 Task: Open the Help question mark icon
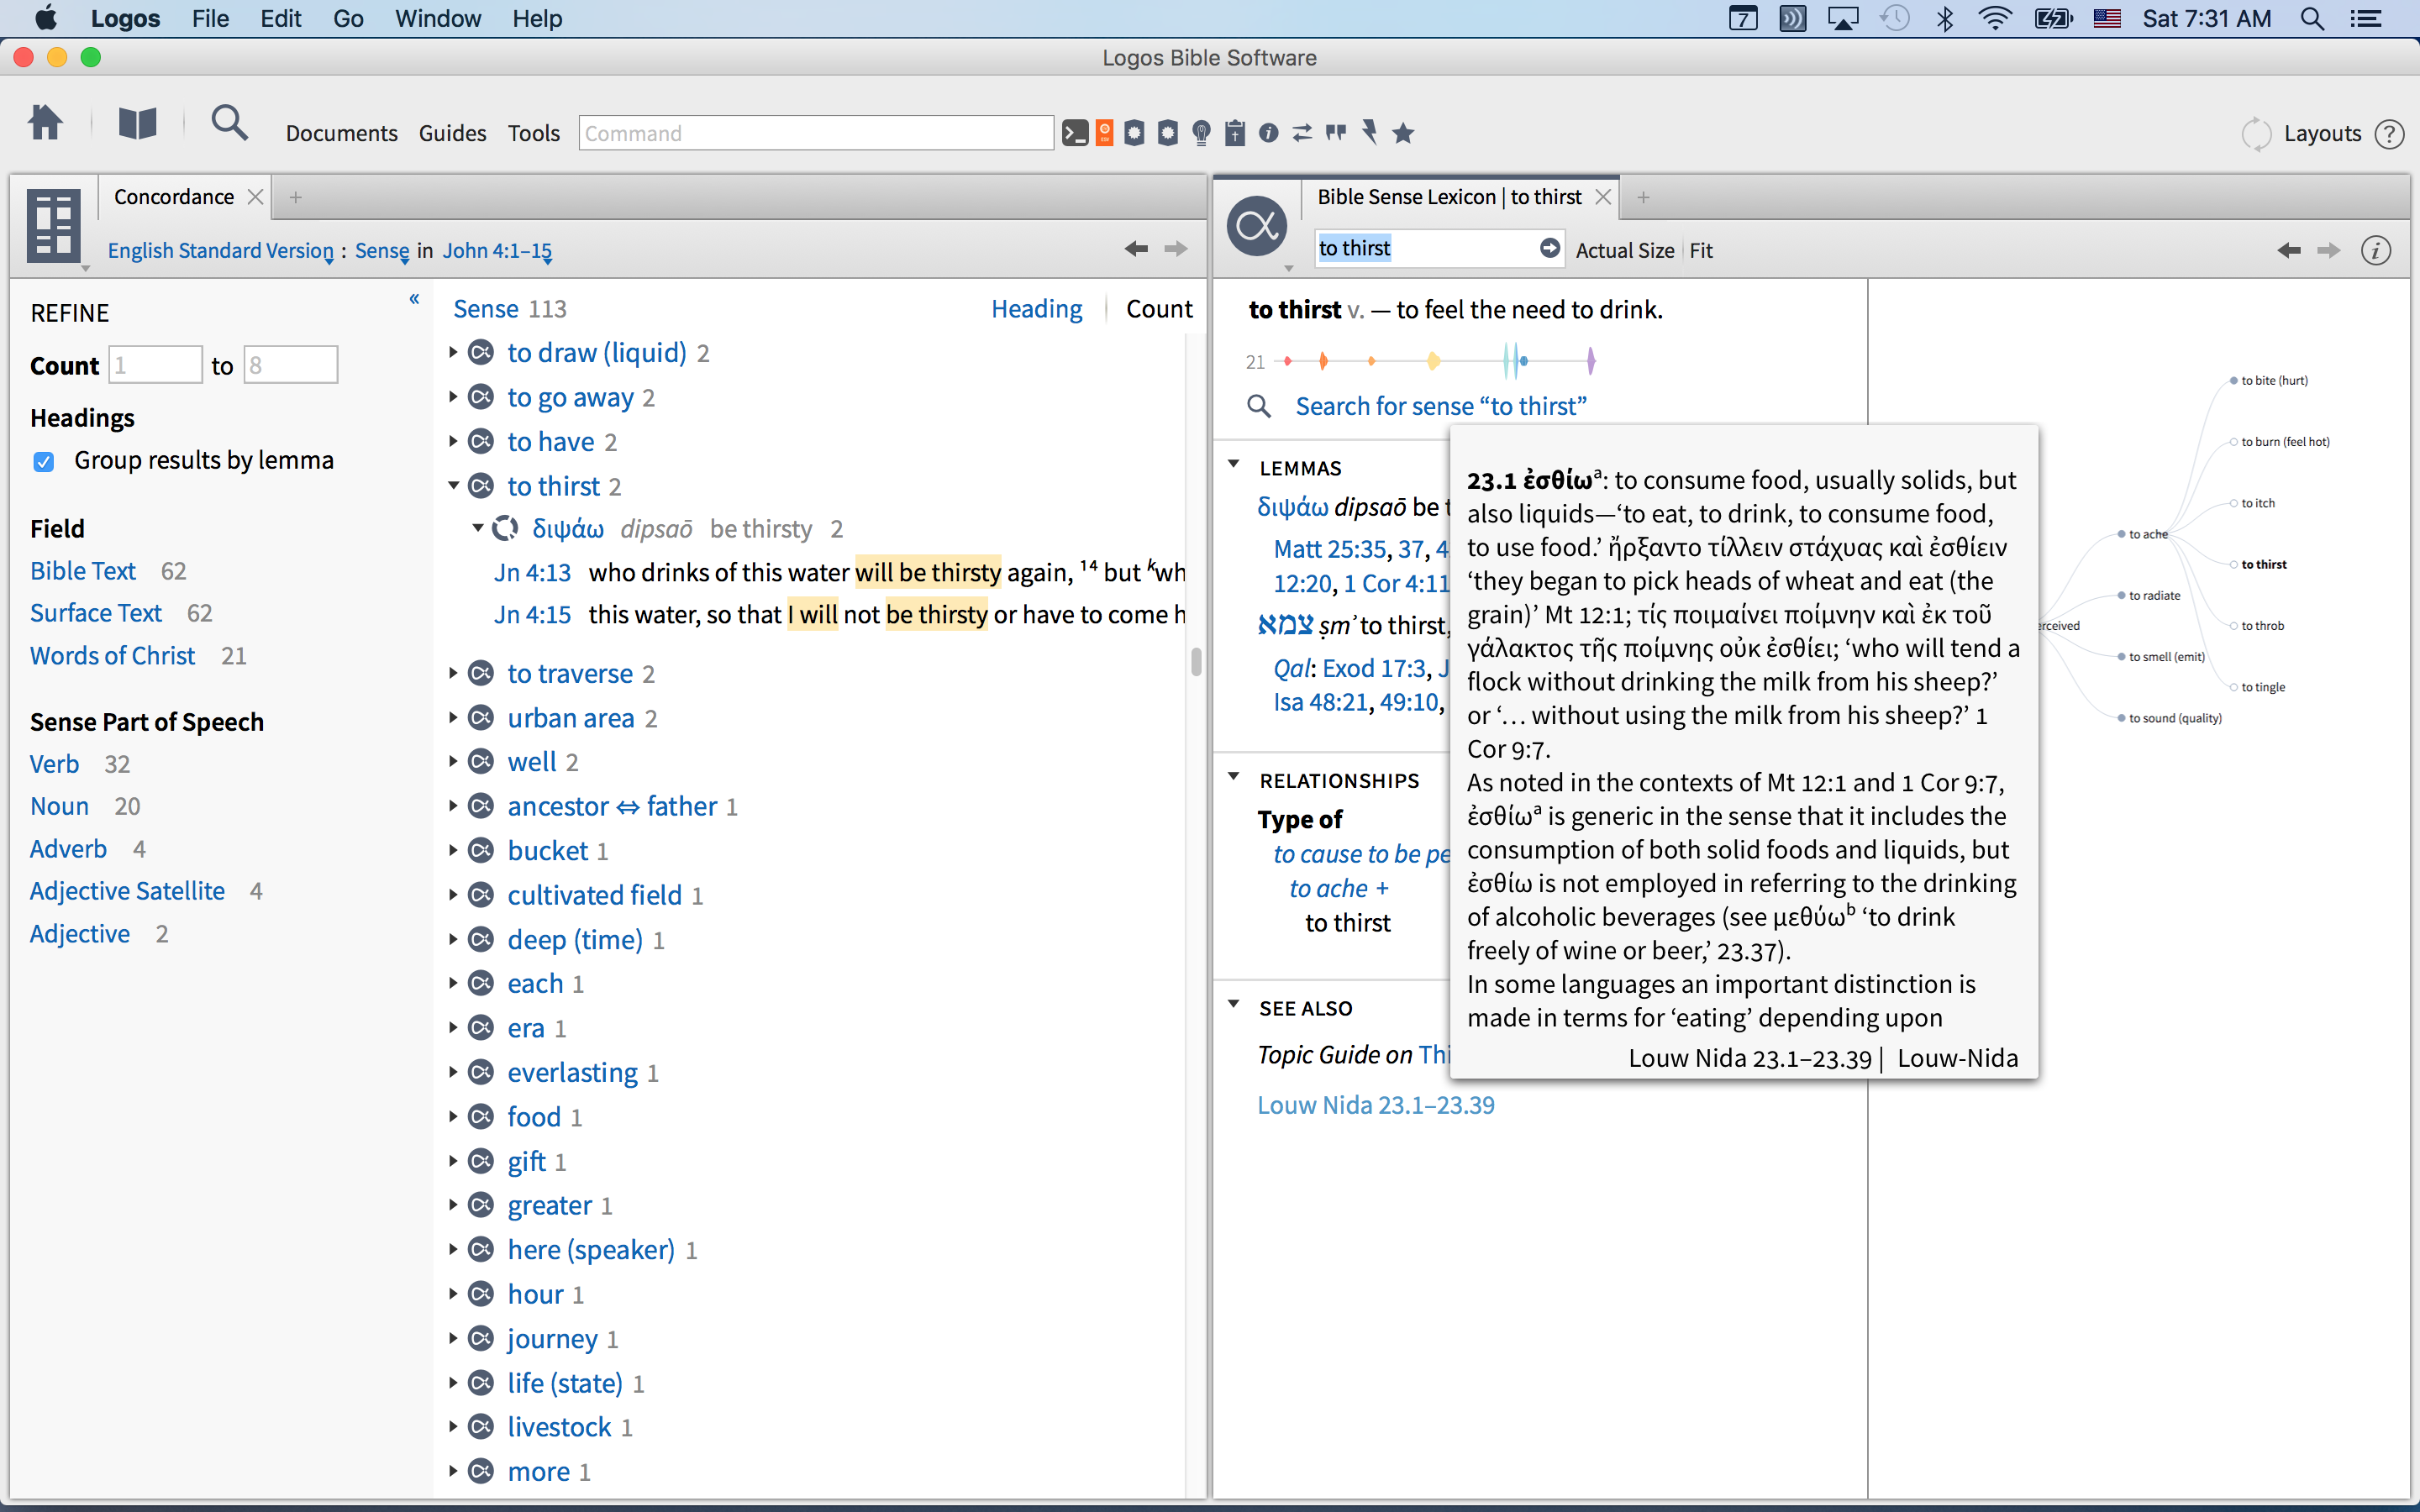(2389, 134)
